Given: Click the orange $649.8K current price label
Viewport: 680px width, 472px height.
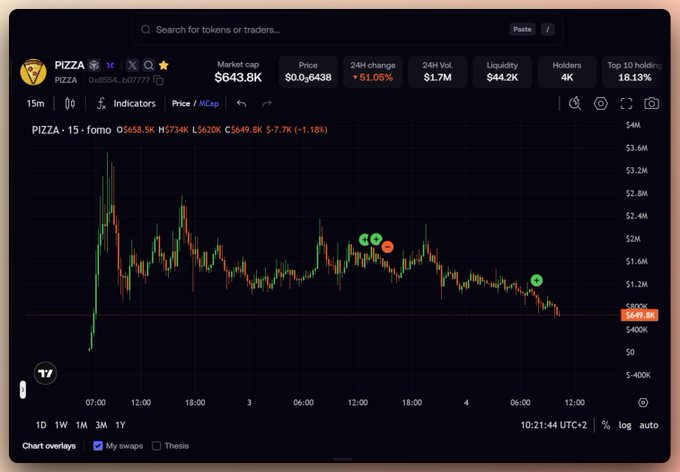Looking at the screenshot, I should [640, 315].
